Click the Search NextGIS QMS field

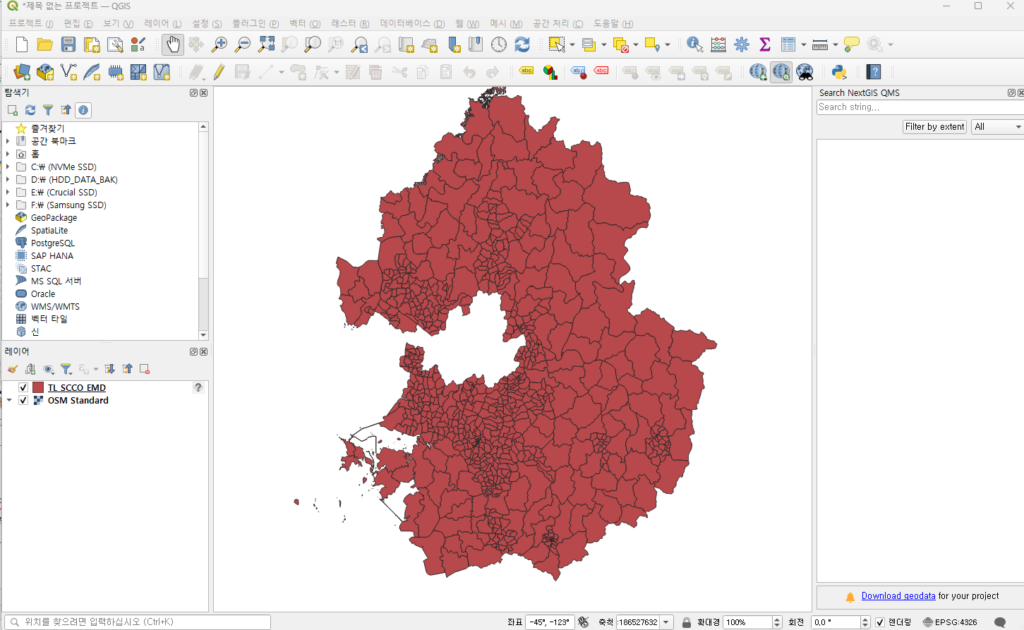pos(918,107)
